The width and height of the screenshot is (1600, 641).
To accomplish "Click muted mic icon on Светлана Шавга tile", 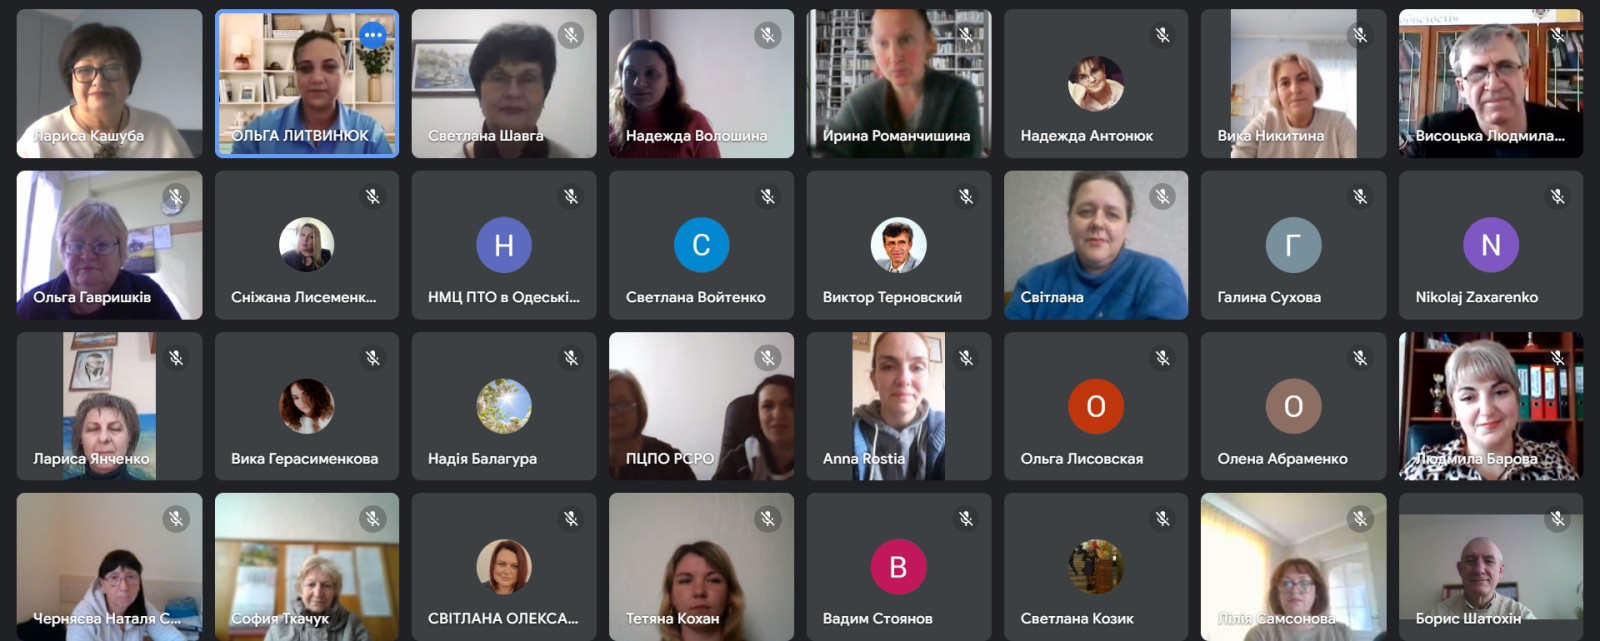I will [x=571, y=35].
